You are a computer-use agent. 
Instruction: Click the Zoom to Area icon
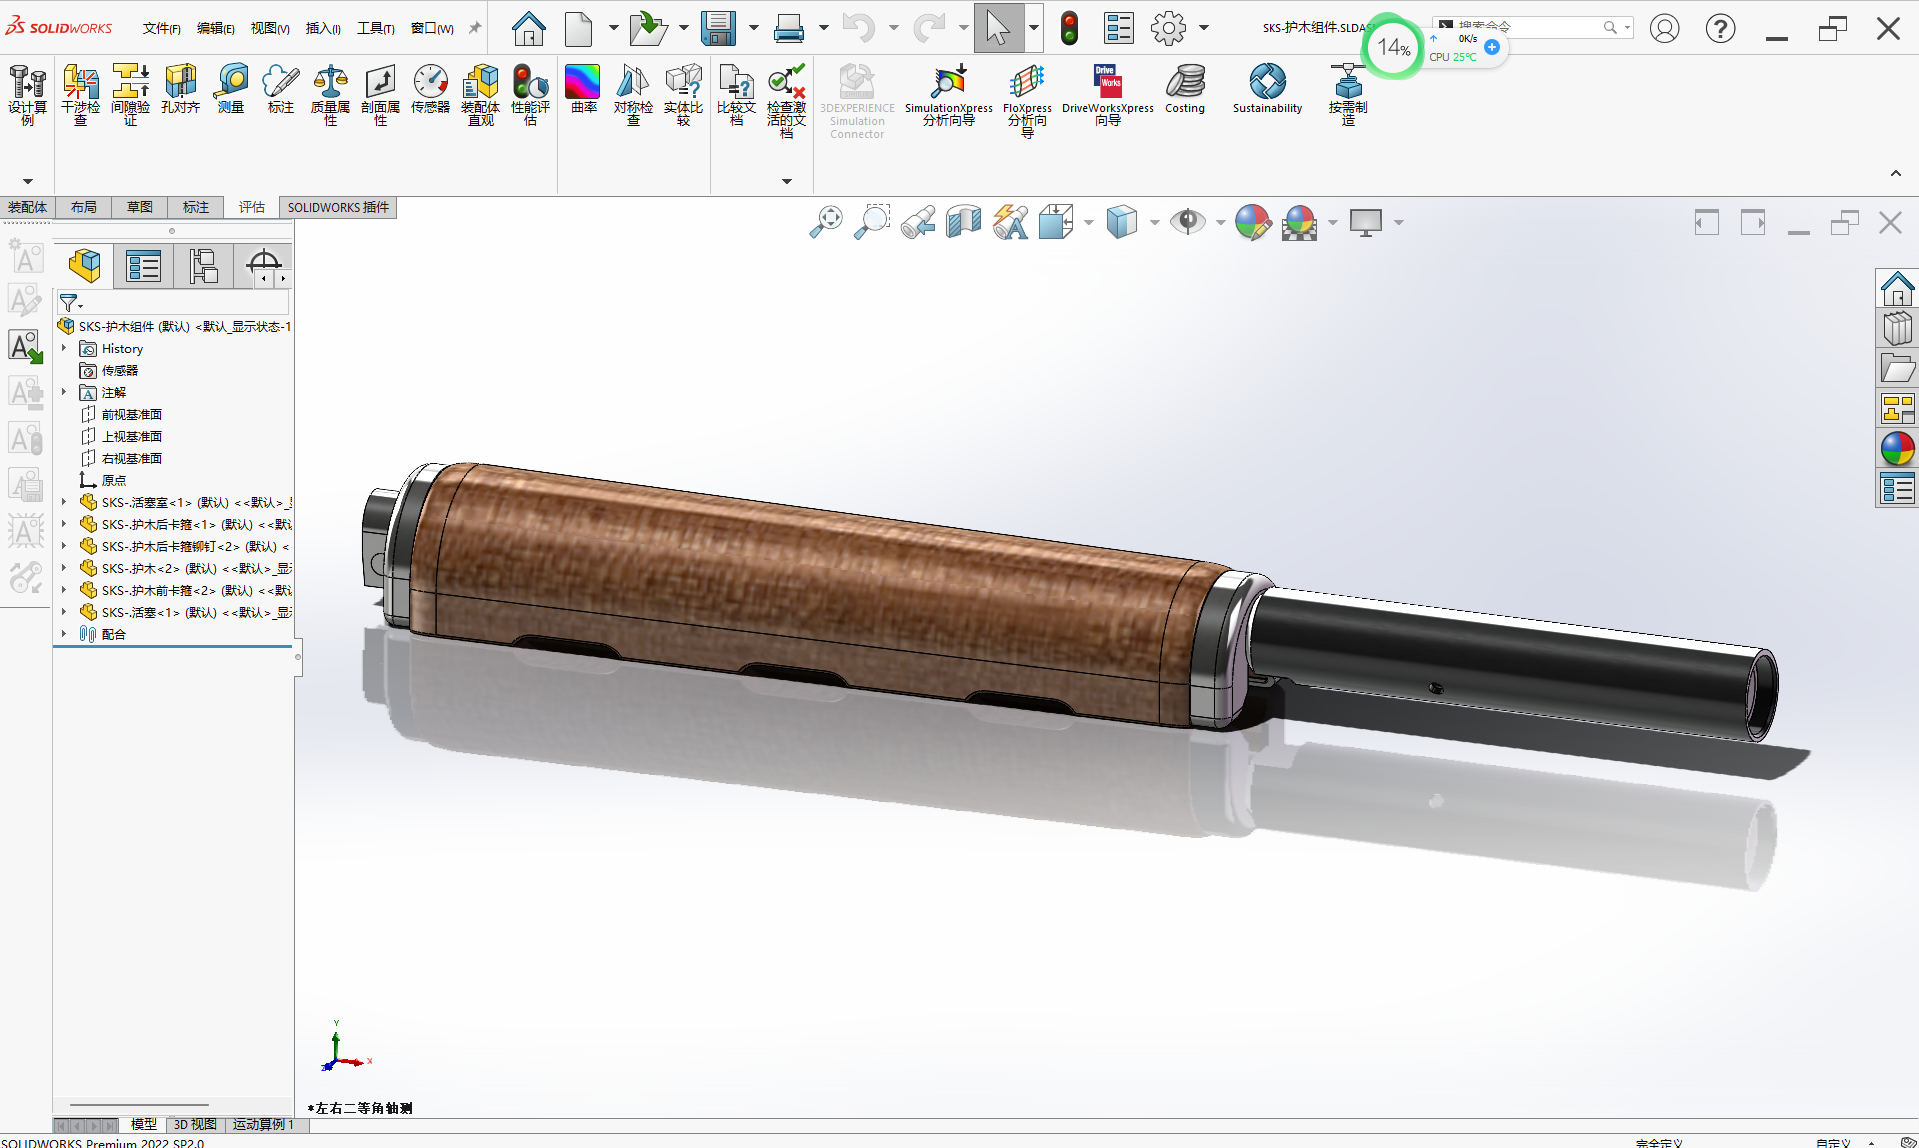pyautogui.click(x=872, y=222)
